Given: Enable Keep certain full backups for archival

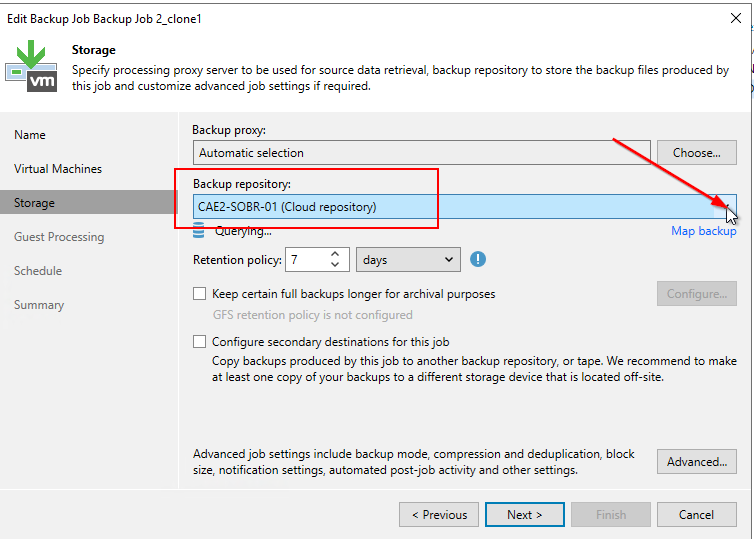Looking at the screenshot, I should (200, 293).
